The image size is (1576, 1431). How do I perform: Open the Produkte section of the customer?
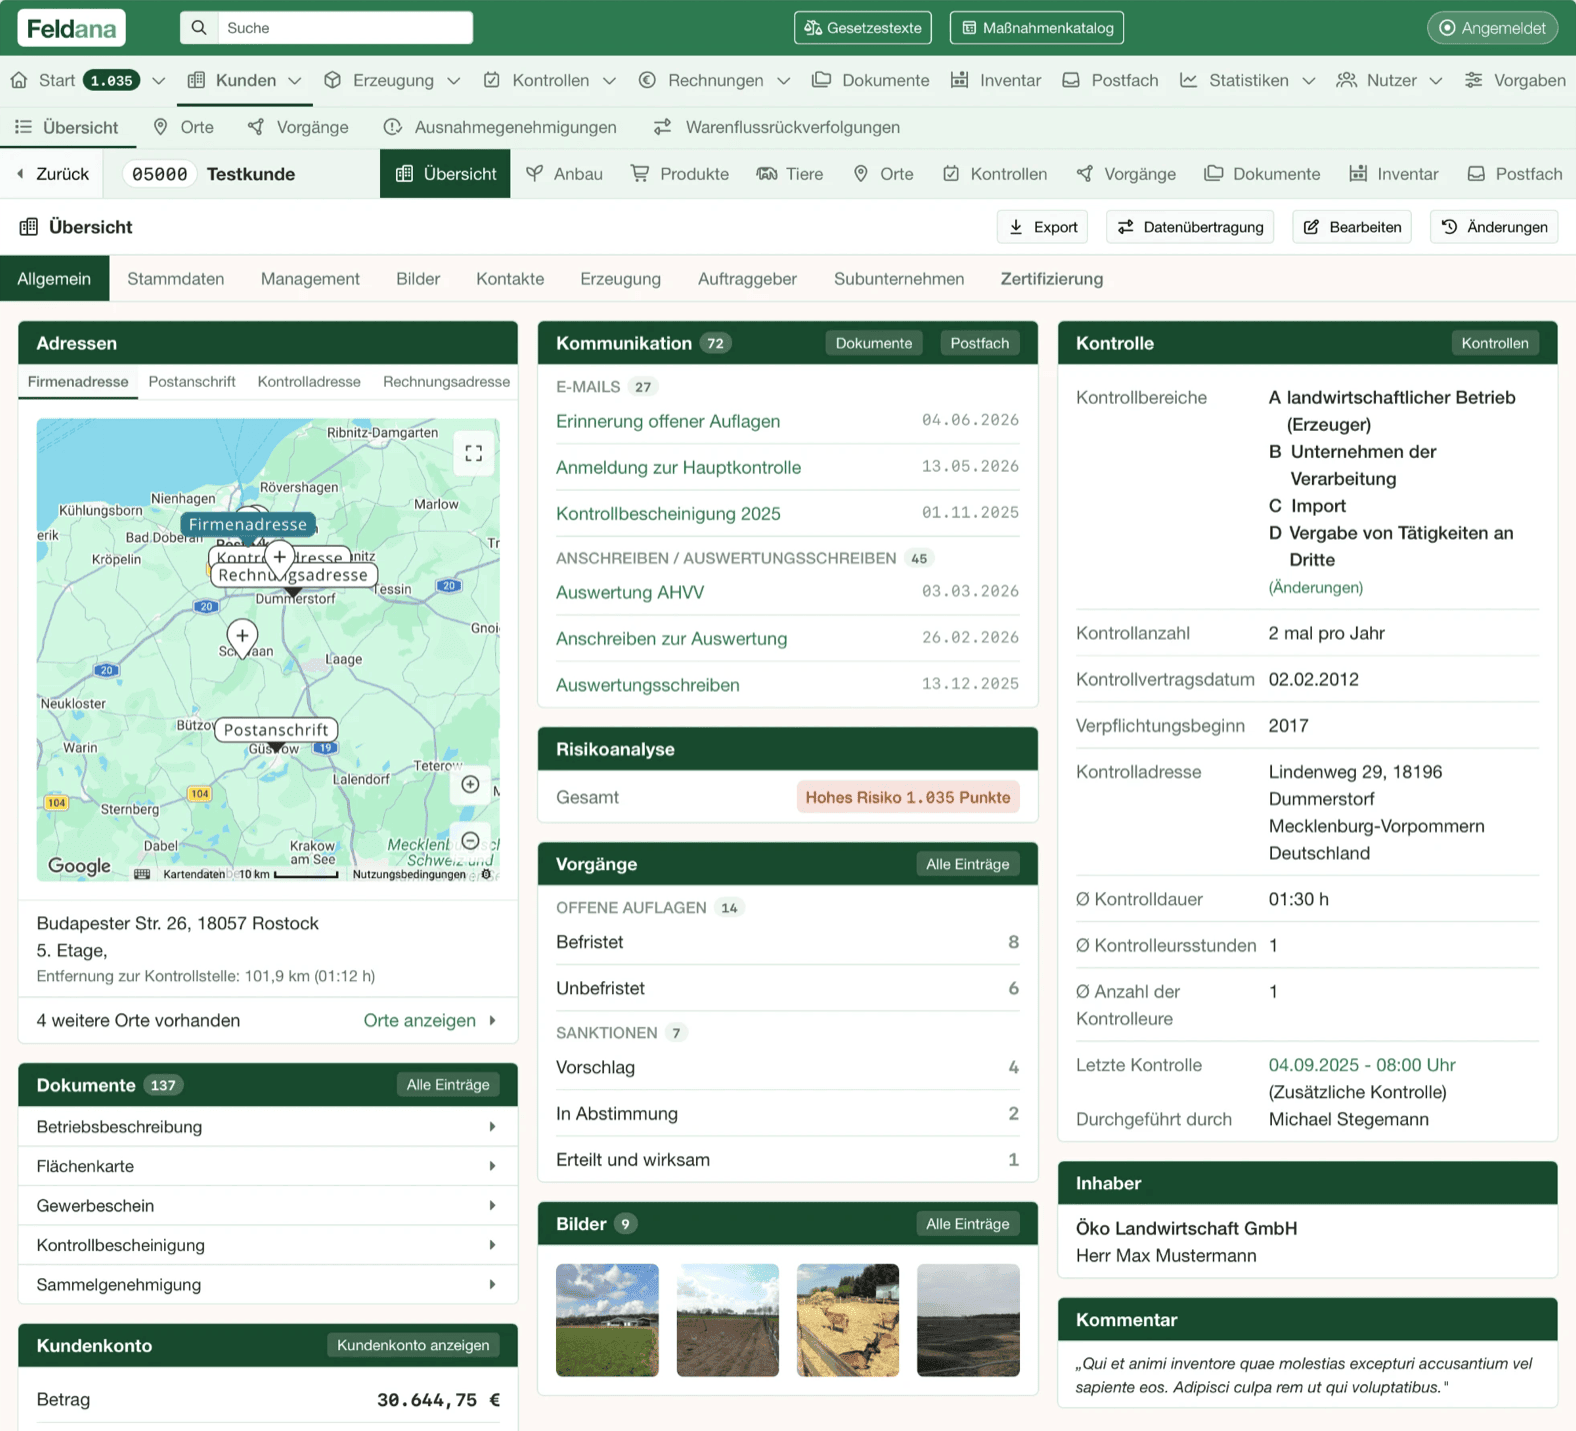[x=679, y=174]
